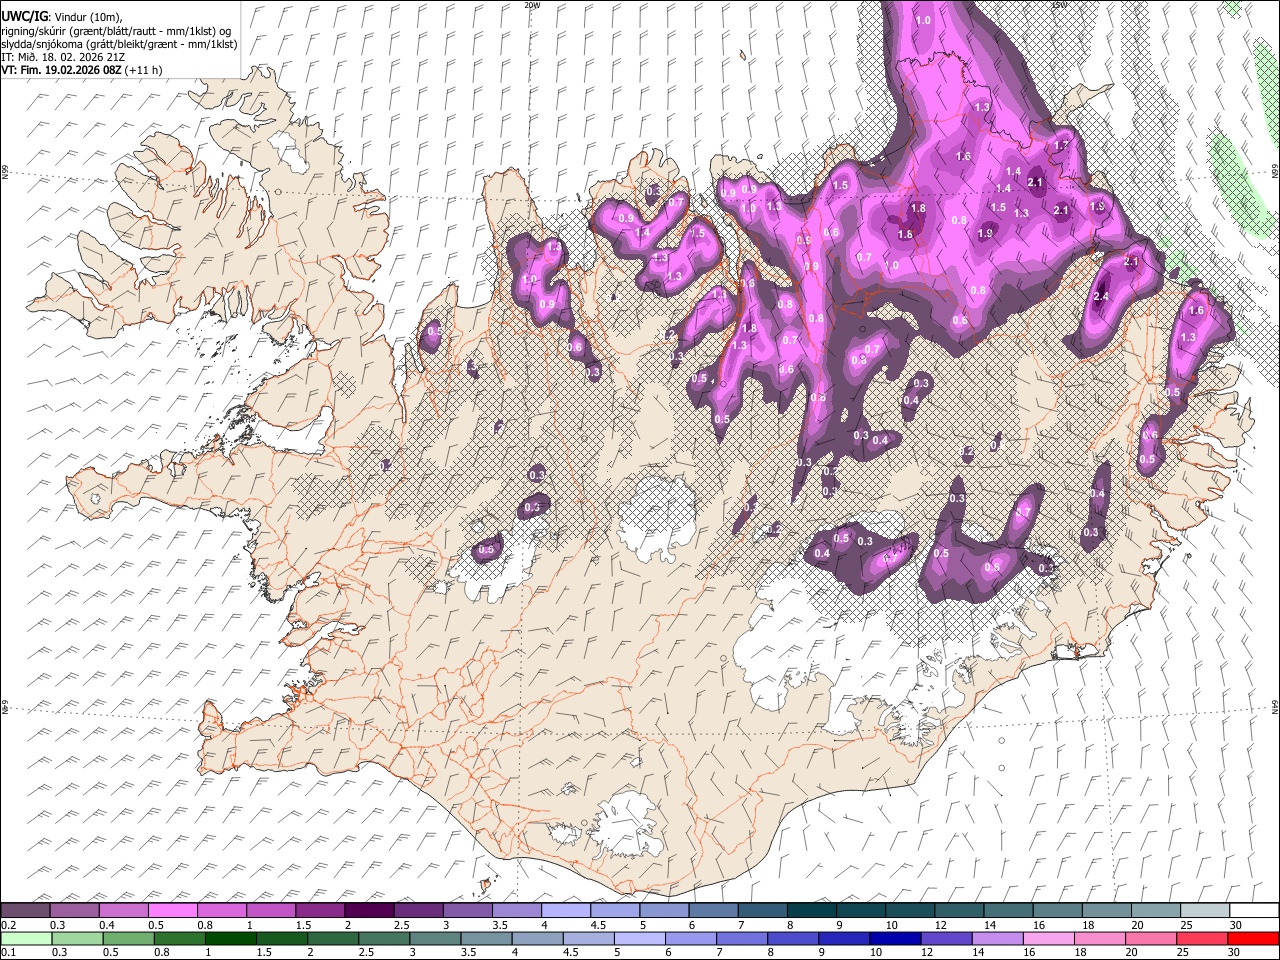Pick the white 30+ swatch in top legend row

(x=1254, y=910)
